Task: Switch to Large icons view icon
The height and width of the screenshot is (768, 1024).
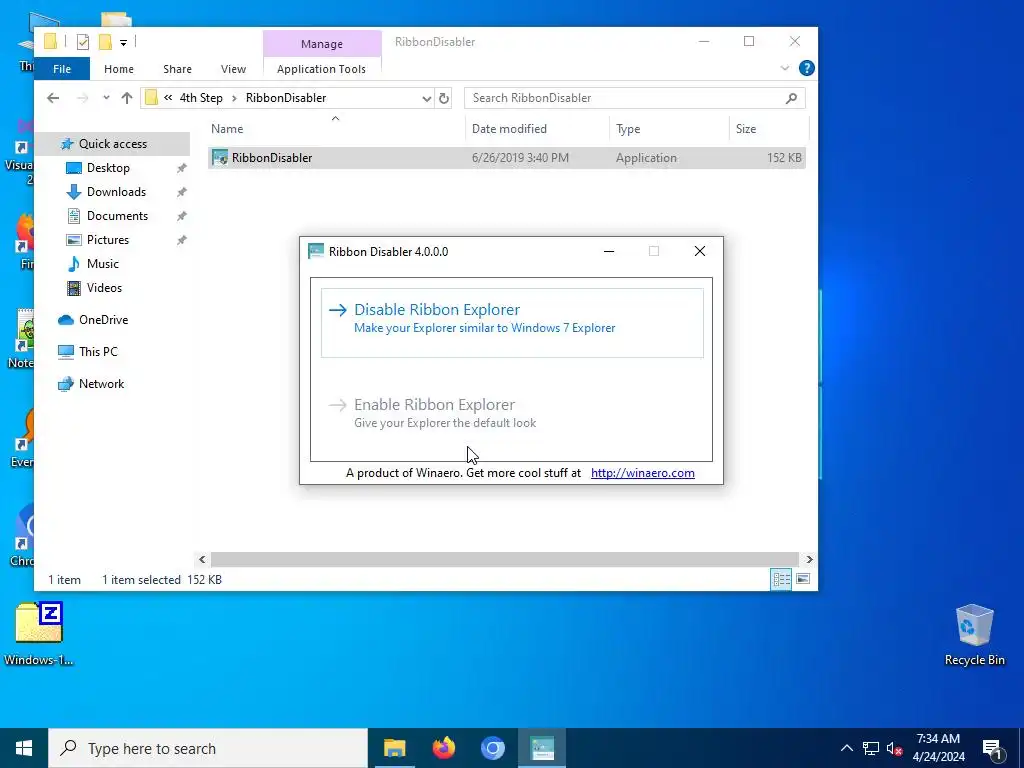Action: [803, 579]
